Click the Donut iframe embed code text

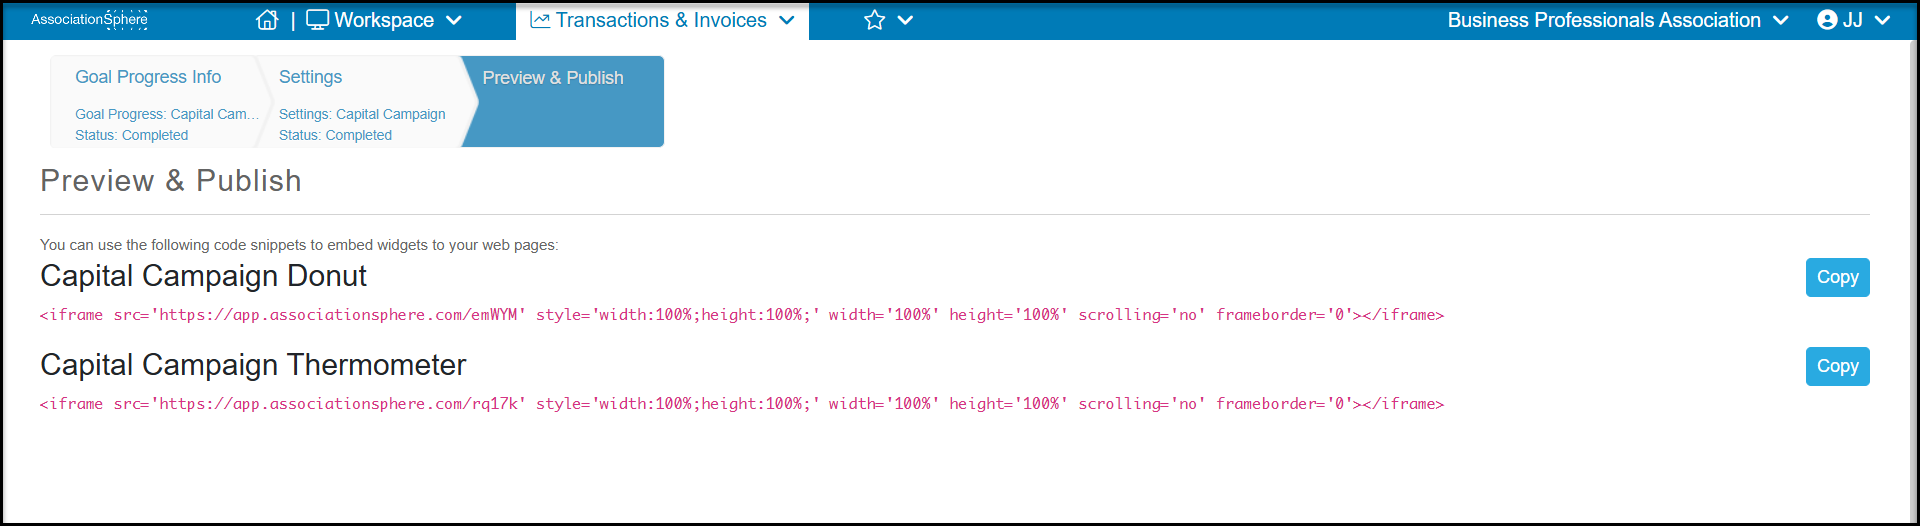click(742, 315)
